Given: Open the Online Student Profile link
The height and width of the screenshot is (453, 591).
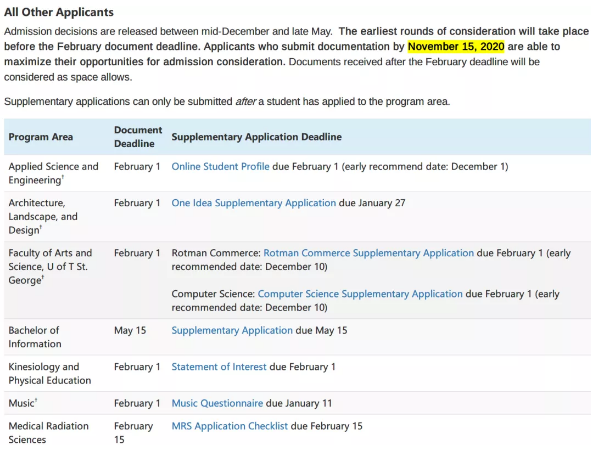Looking at the screenshot, I should tap(220, 167).
